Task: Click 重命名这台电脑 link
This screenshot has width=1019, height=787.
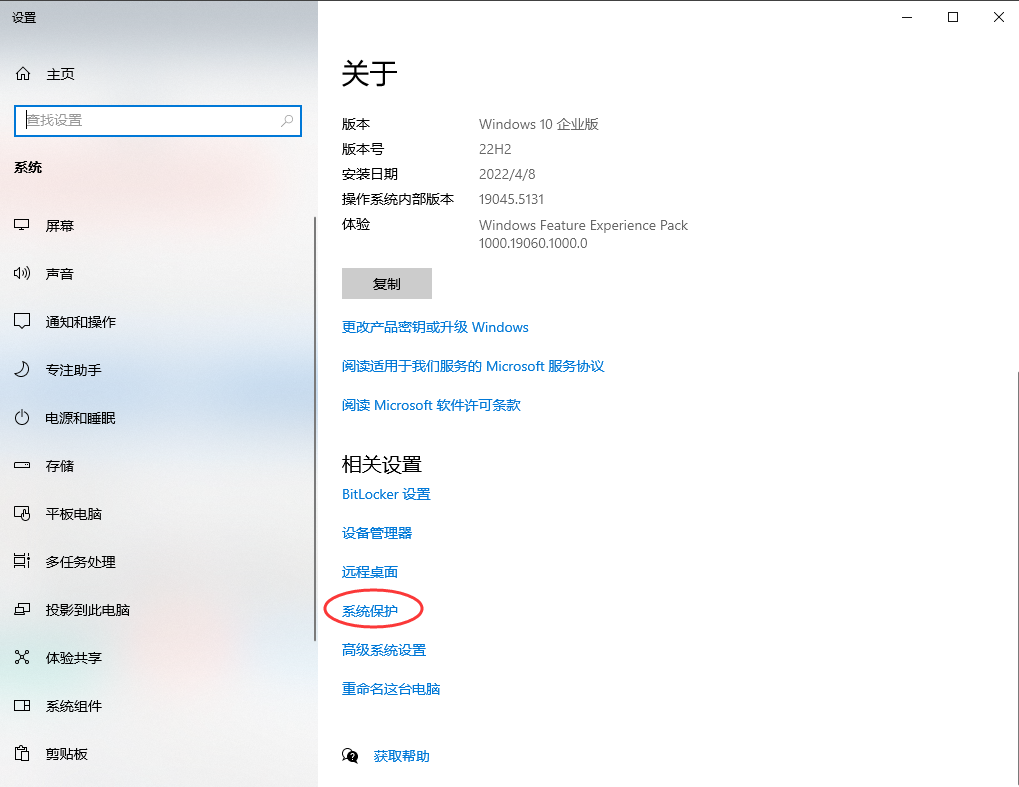Action: (391, 688)
